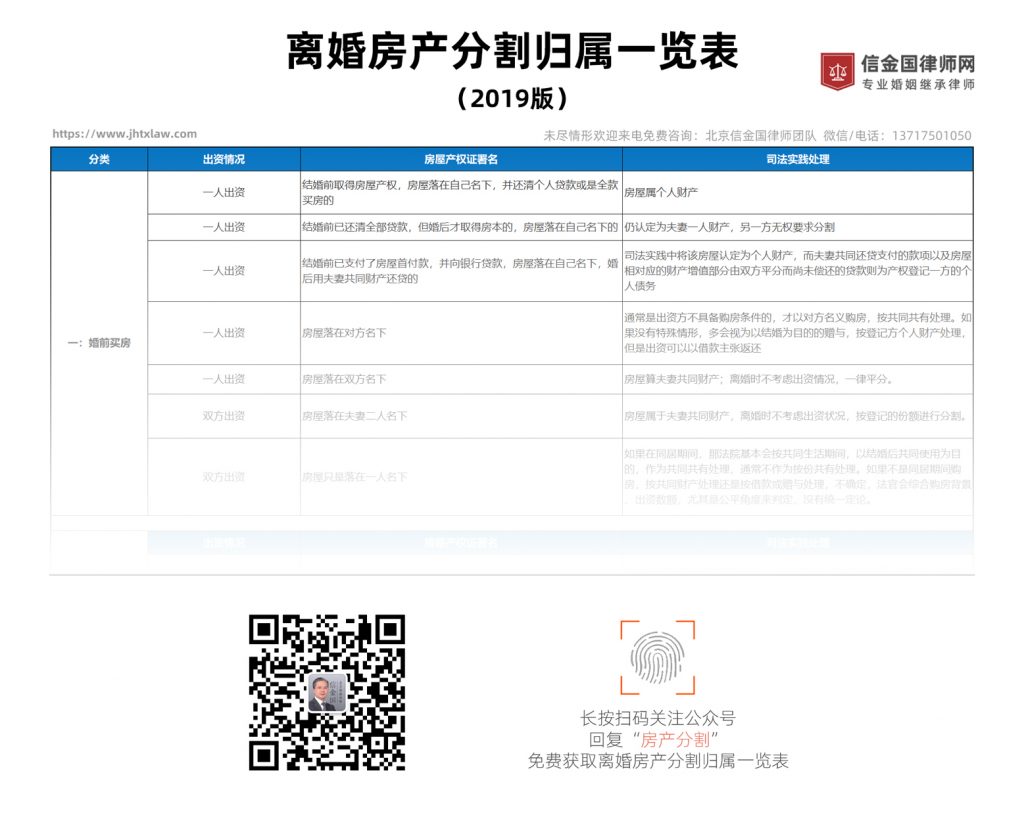Click the red shield scales logo icon
Screen dimensions: 1024x817
click(837, 72)
